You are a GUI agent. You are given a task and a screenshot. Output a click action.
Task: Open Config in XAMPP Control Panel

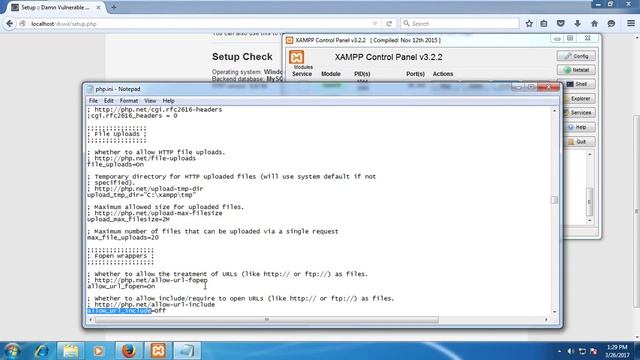point(576,56)
